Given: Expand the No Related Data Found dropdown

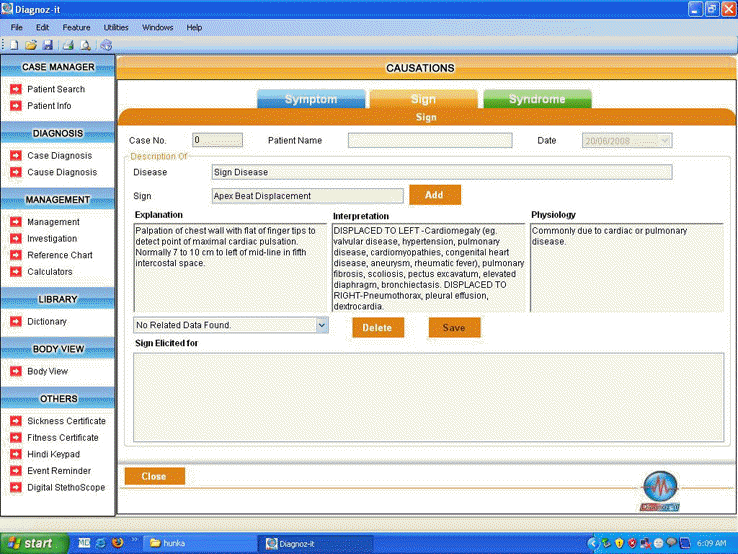Looking at the screenshot, I should click(x=321, y=325).
